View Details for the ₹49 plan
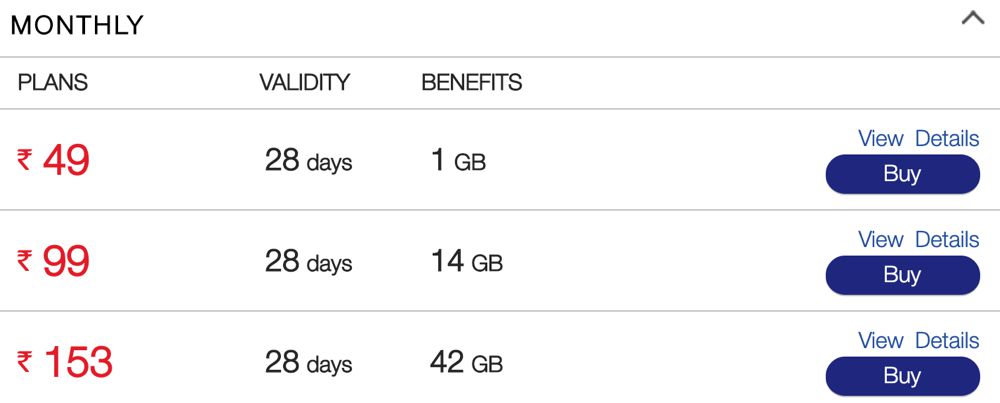The width and height of the screenshot is (1000, 403). point(918,139)
